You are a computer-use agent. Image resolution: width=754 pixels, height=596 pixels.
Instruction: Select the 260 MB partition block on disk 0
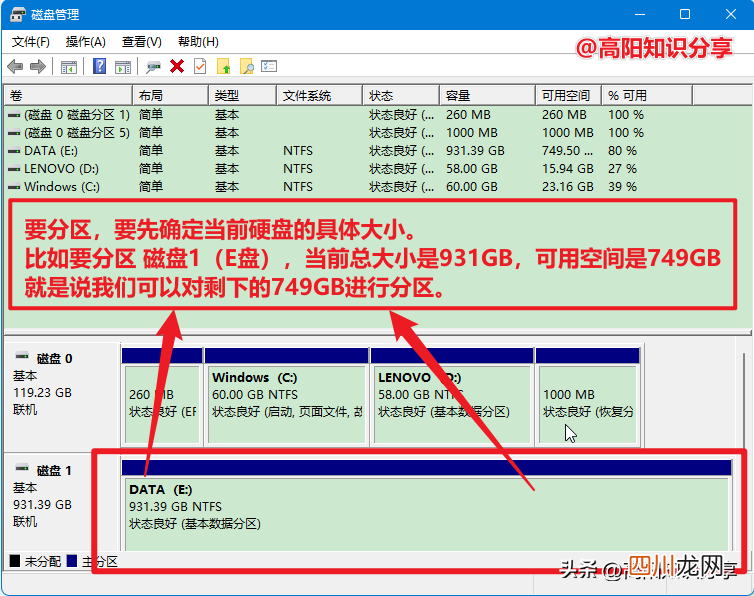(162, 397)
